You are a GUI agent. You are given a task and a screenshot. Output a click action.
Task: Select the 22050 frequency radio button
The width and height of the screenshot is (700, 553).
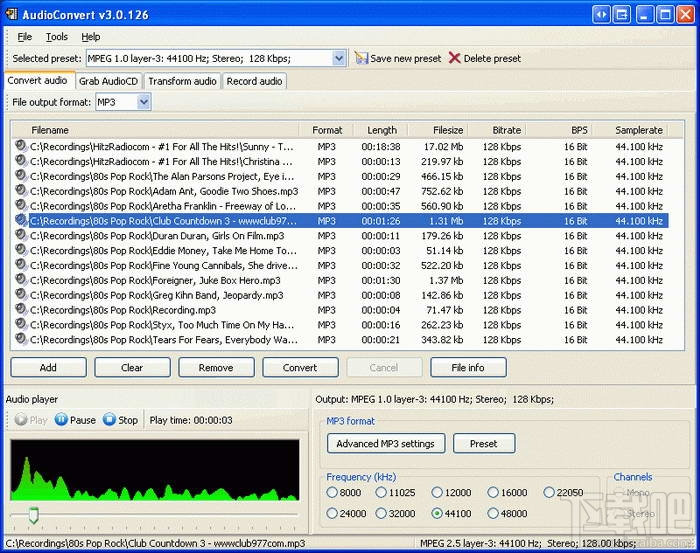coord(549,493)
